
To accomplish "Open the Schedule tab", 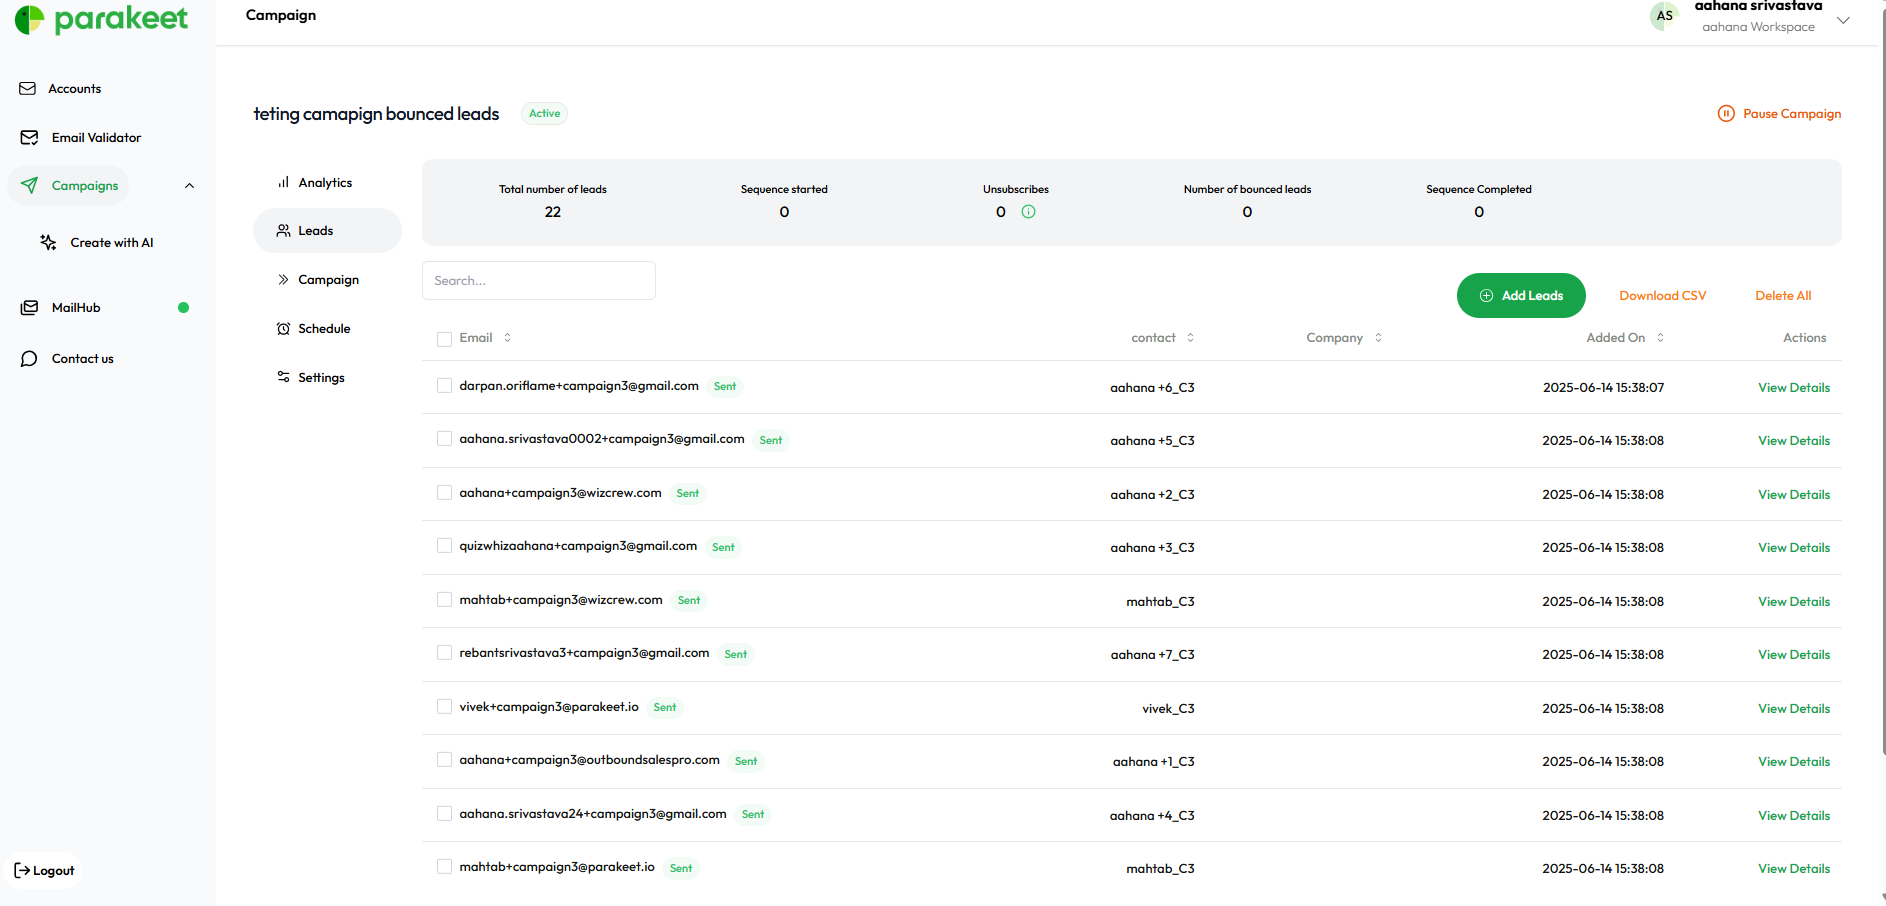I will (x=324, y=329).
